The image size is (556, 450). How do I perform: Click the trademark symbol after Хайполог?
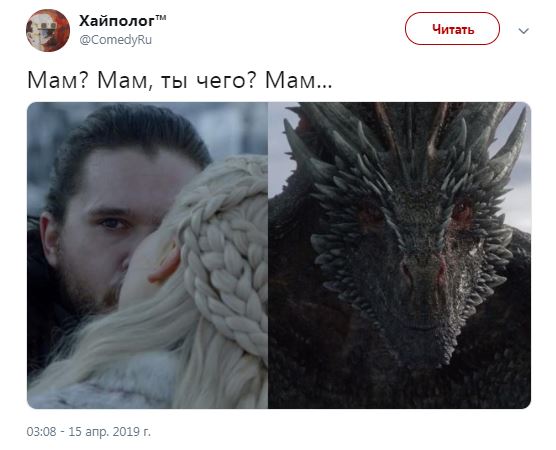[x=160, y=18]
